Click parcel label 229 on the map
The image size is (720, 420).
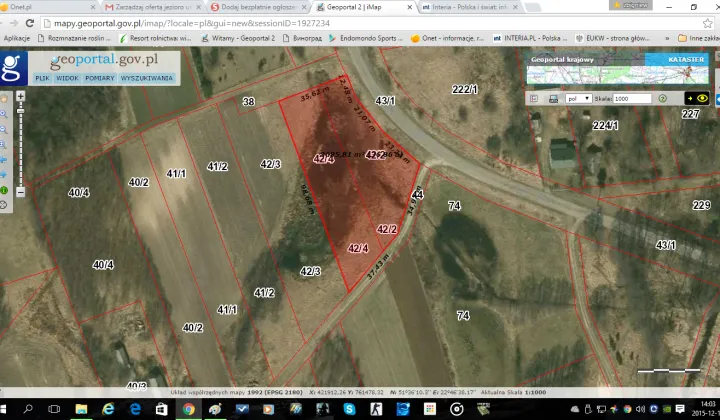pyautogui.click(x=701, y=205)
